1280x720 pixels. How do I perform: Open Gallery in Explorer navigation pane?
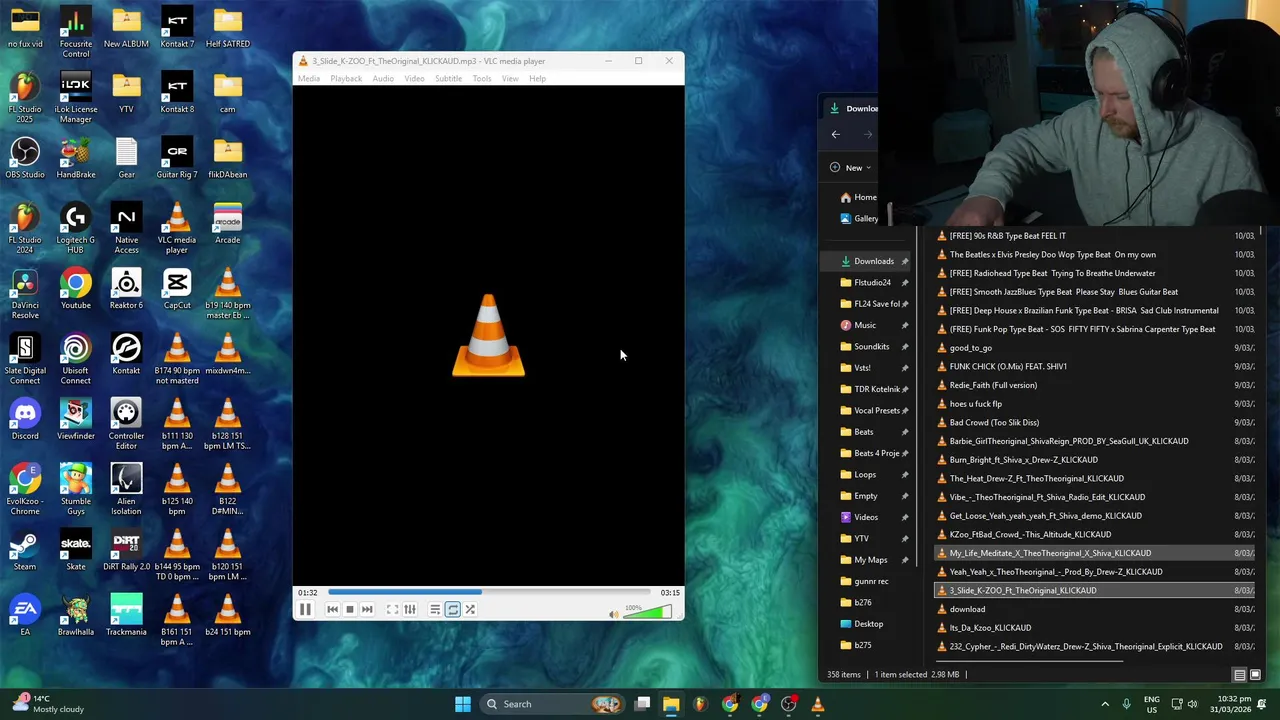click(x=860, y=218)
